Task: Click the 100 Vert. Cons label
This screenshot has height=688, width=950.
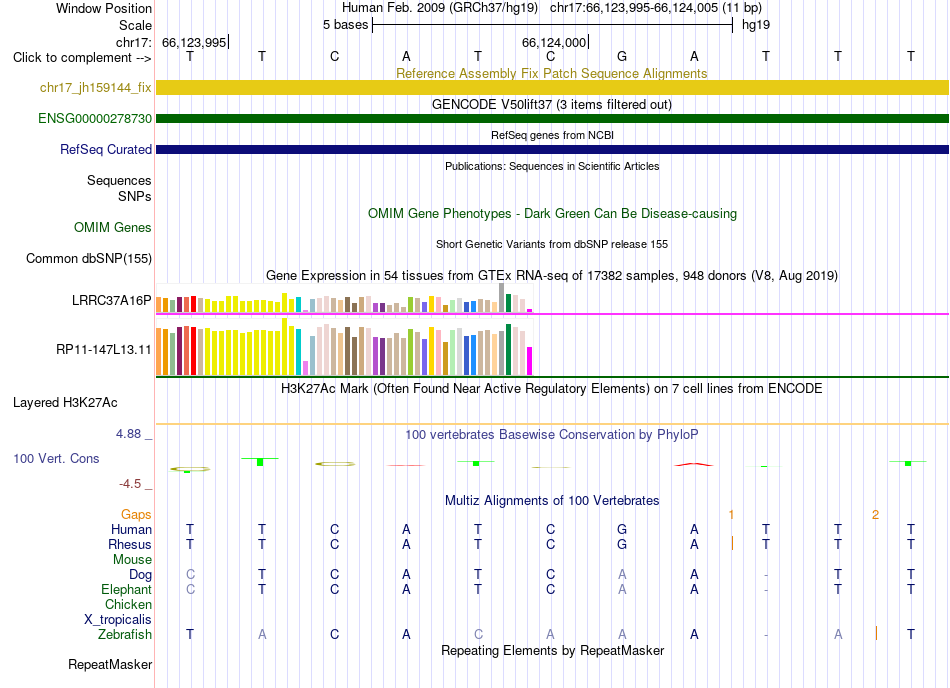Action: click(56, 458)
